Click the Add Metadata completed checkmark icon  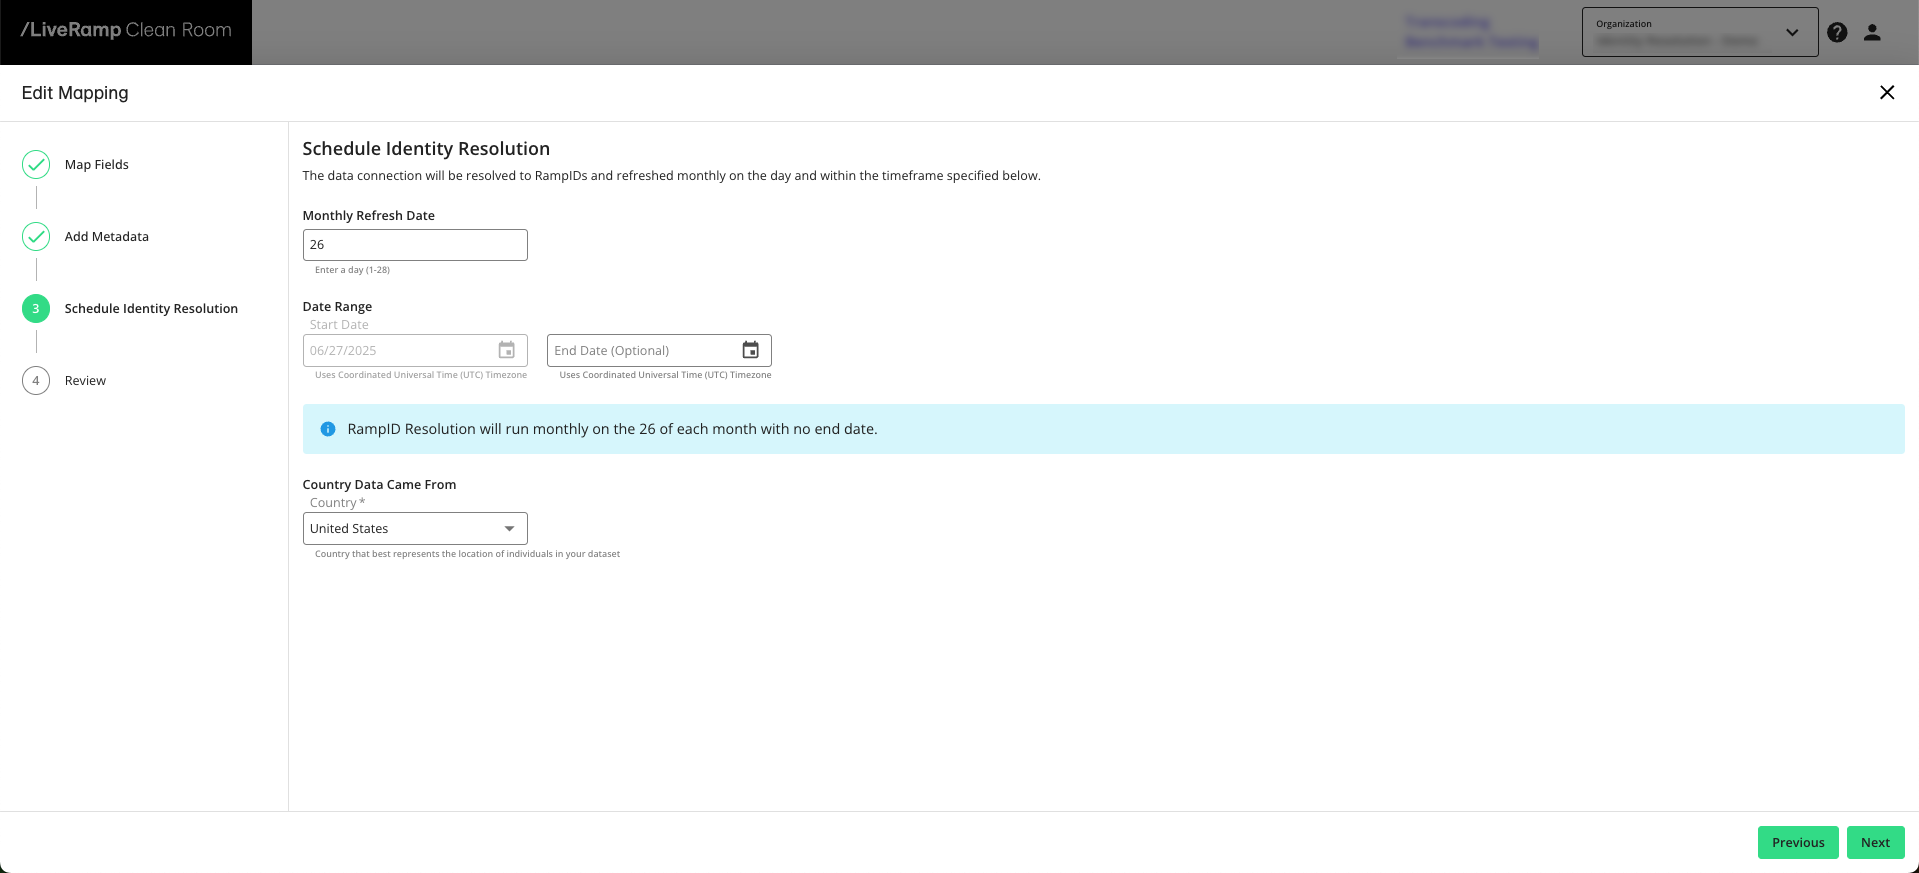click(36, 237)
